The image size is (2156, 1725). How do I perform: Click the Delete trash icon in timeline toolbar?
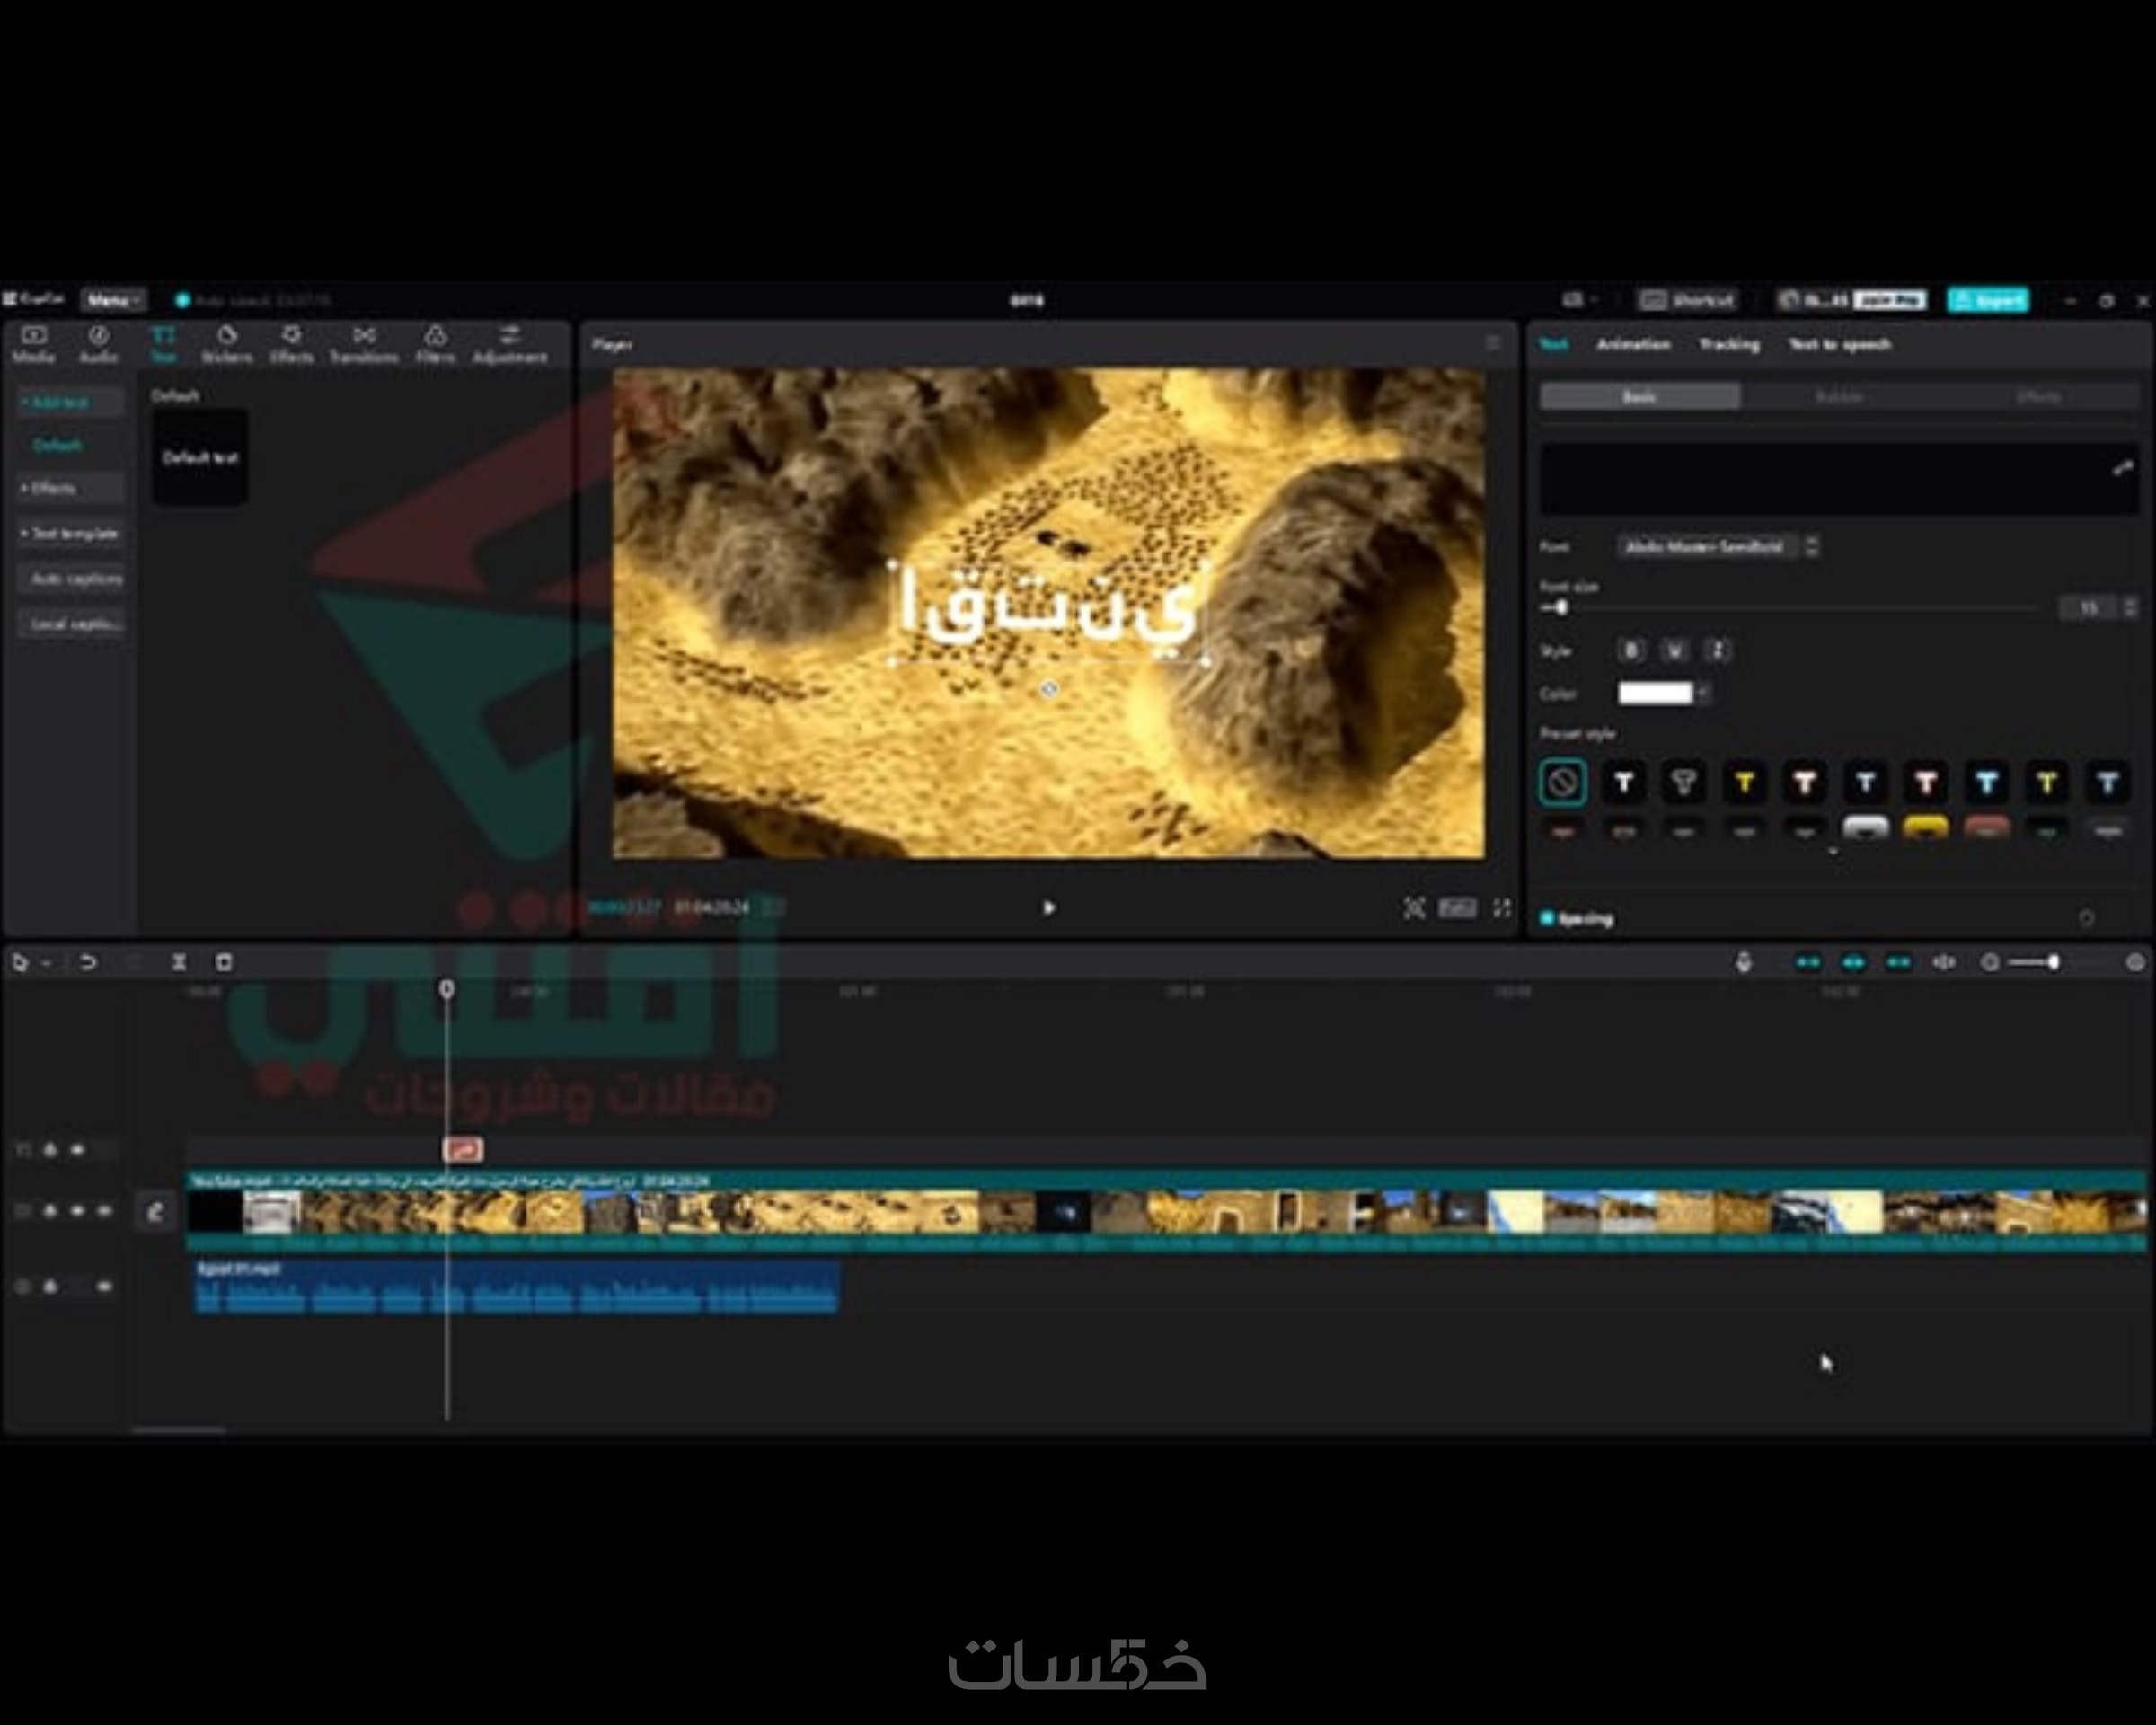224,962
